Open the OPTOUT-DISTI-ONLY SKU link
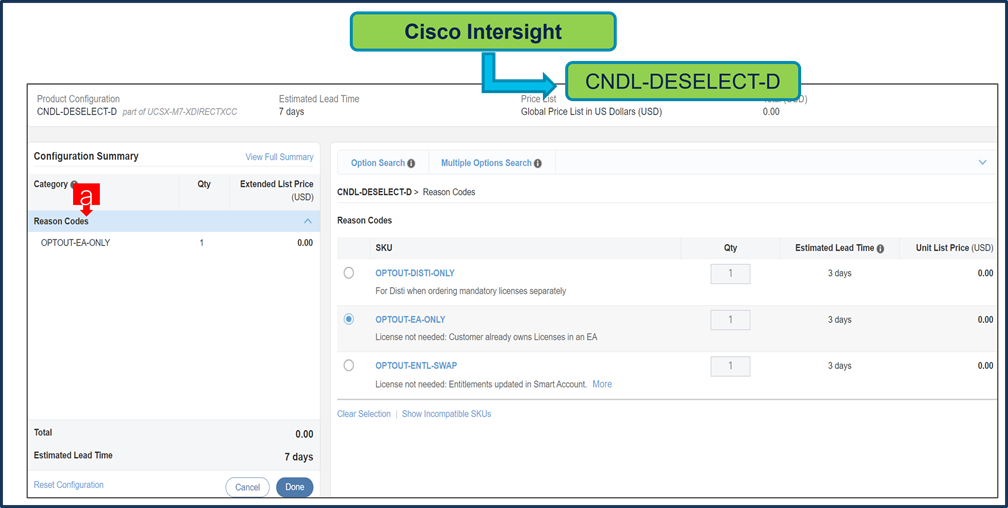Image resolution: width=1008 pixels, height=508 pixels. [x=415, y=273]
